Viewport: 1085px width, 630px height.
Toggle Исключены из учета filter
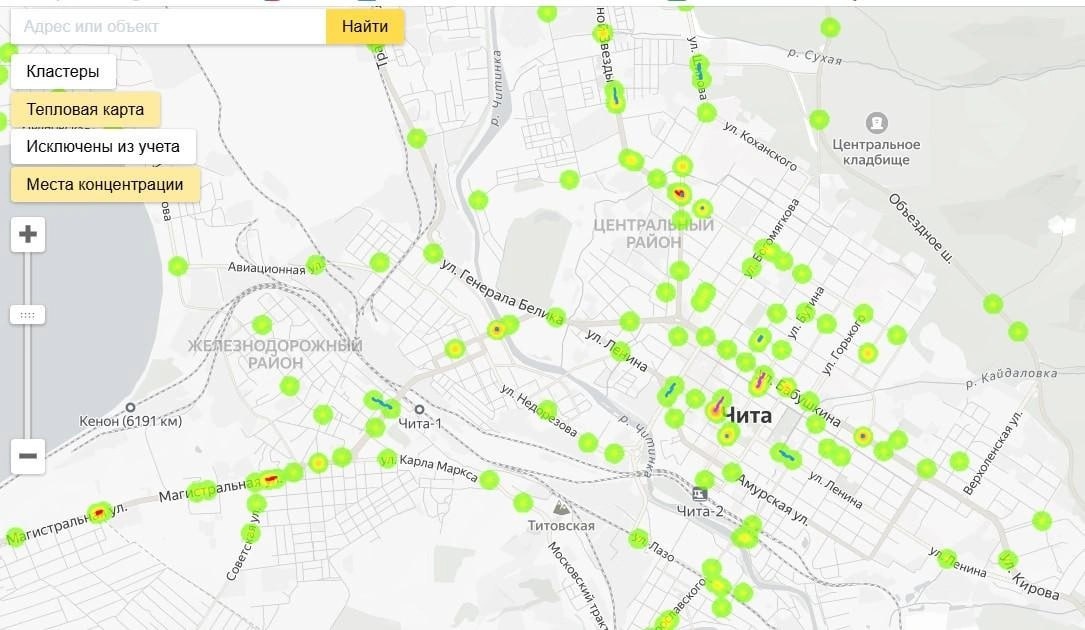click(x=103, y=147)
